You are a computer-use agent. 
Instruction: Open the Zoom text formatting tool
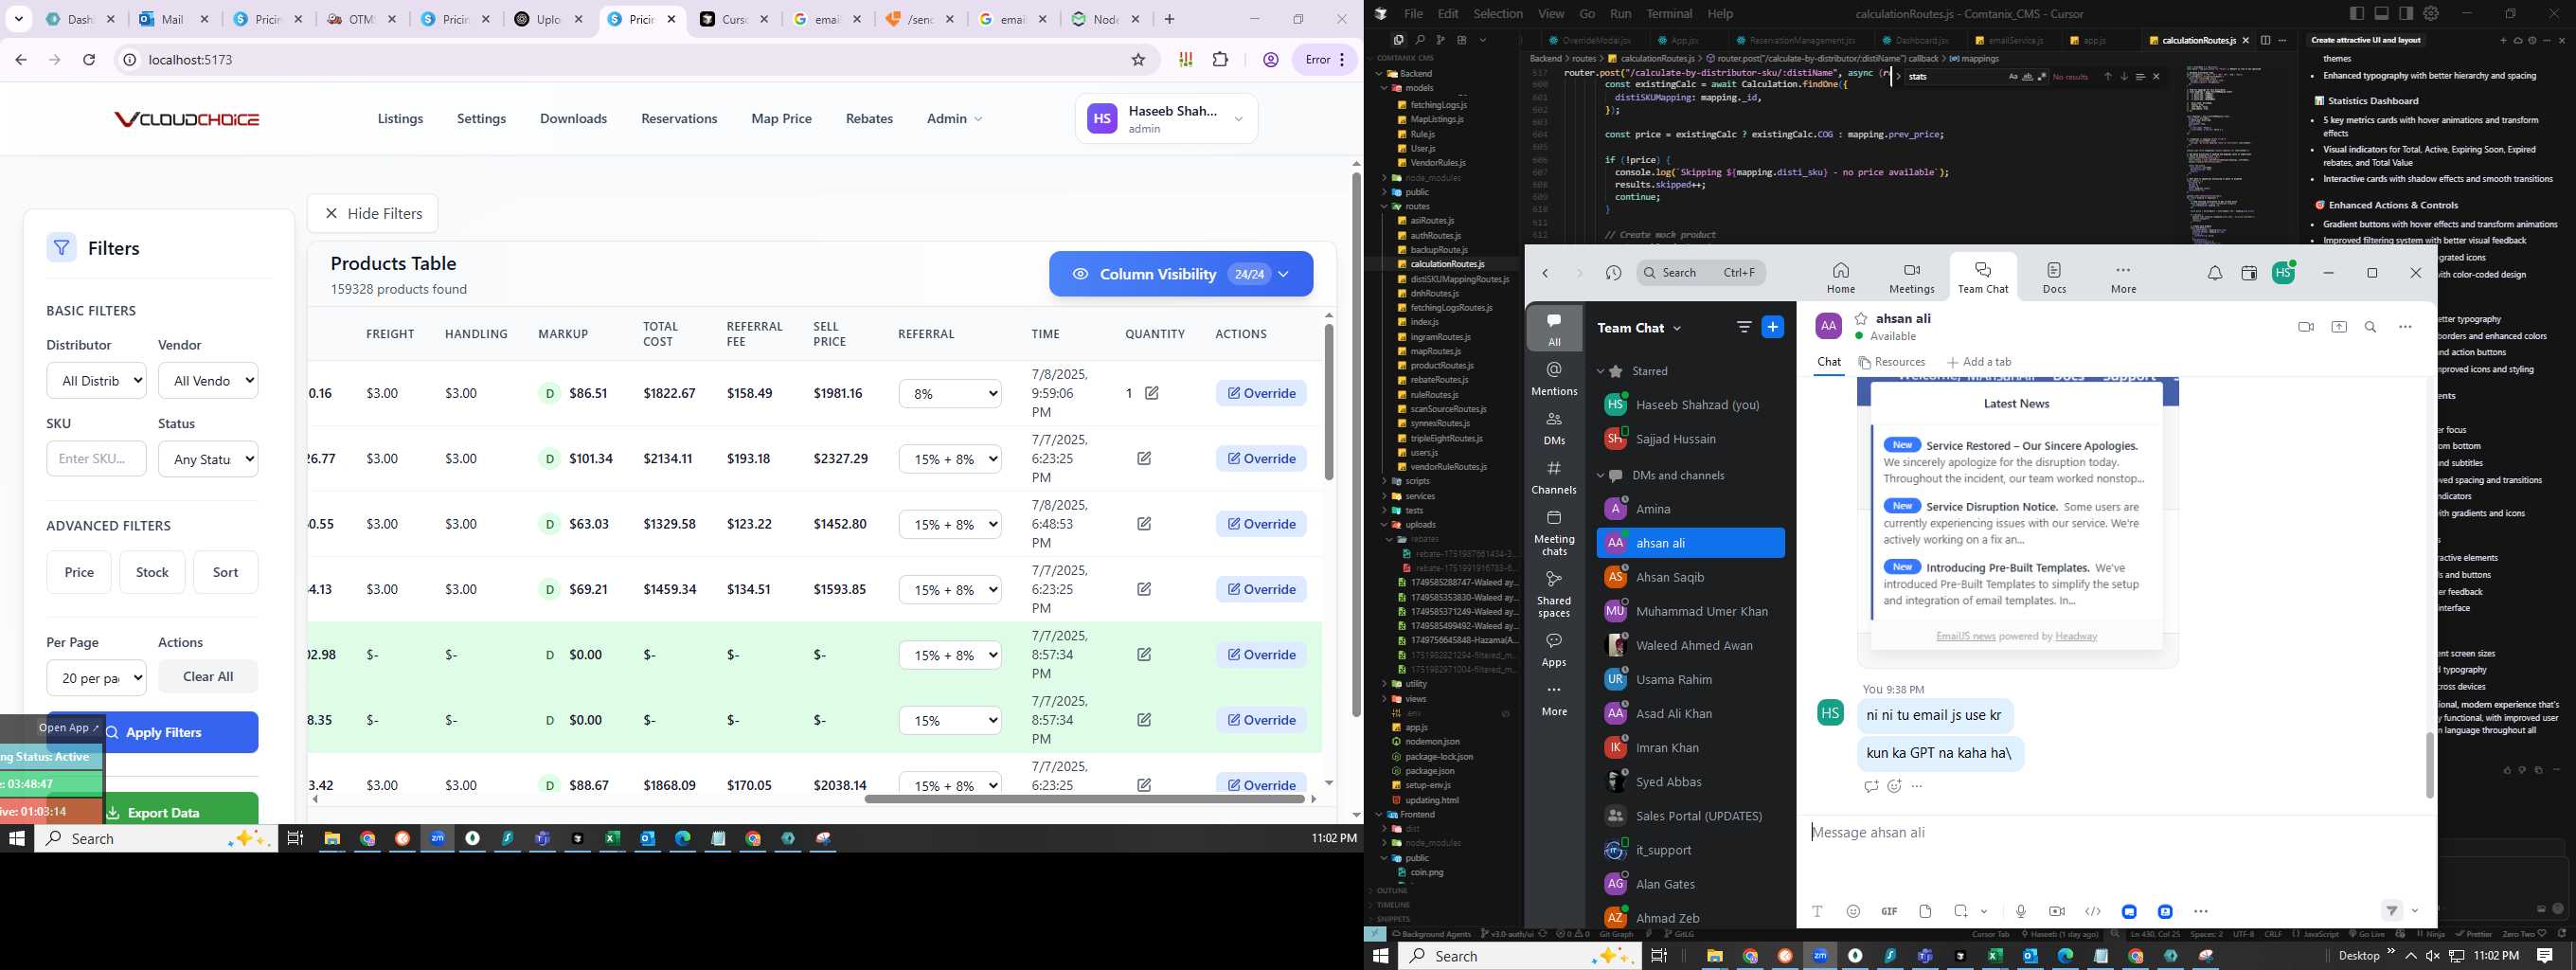tap(1817, 911)
